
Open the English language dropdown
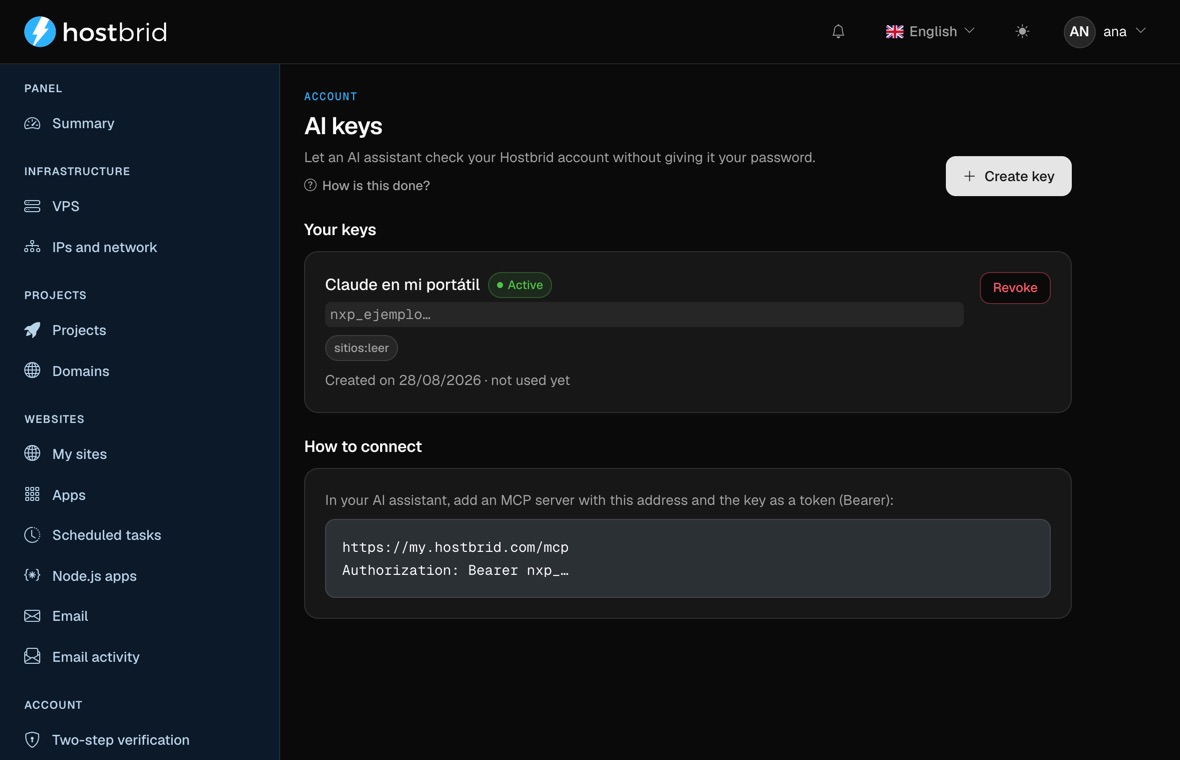point(930,32)
